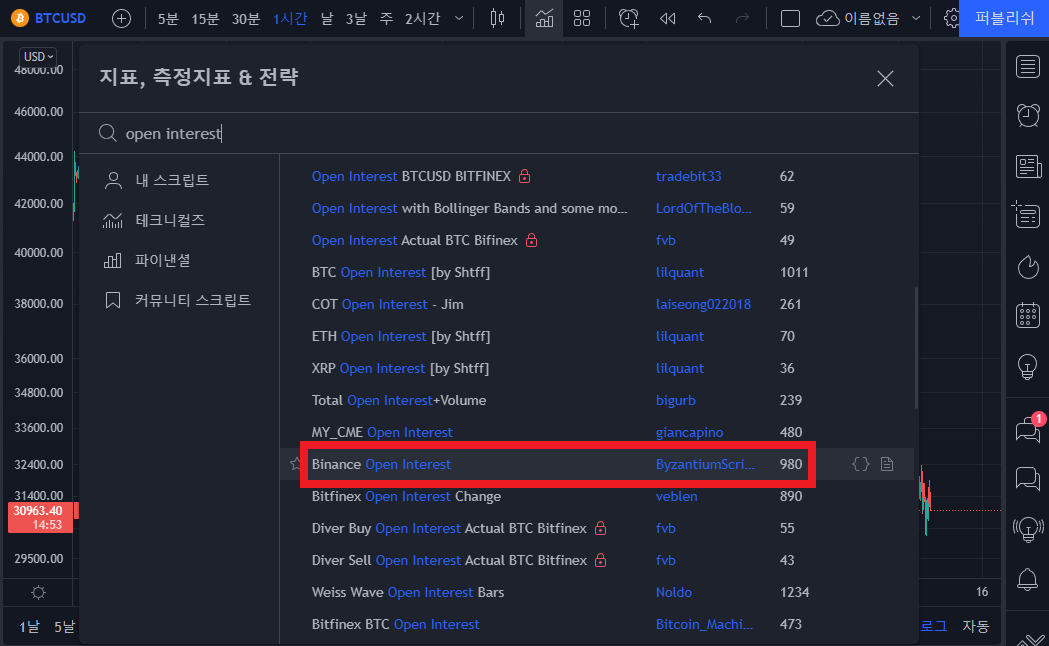Select Binance Open Interest script

tap(381, 465)
